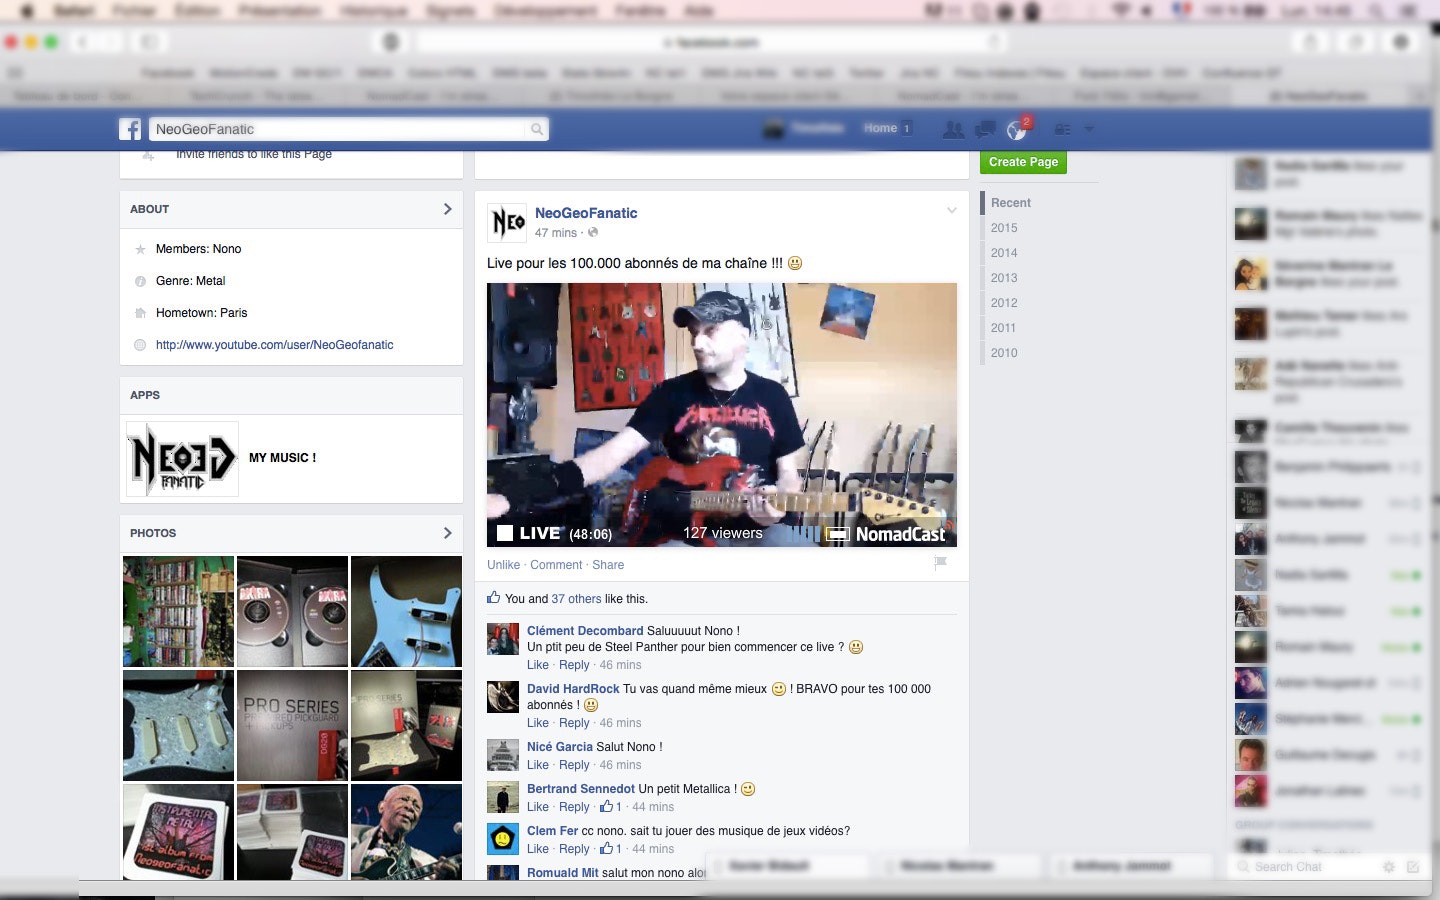Jump to 2010 in timeline

(x=1004, y=353)
